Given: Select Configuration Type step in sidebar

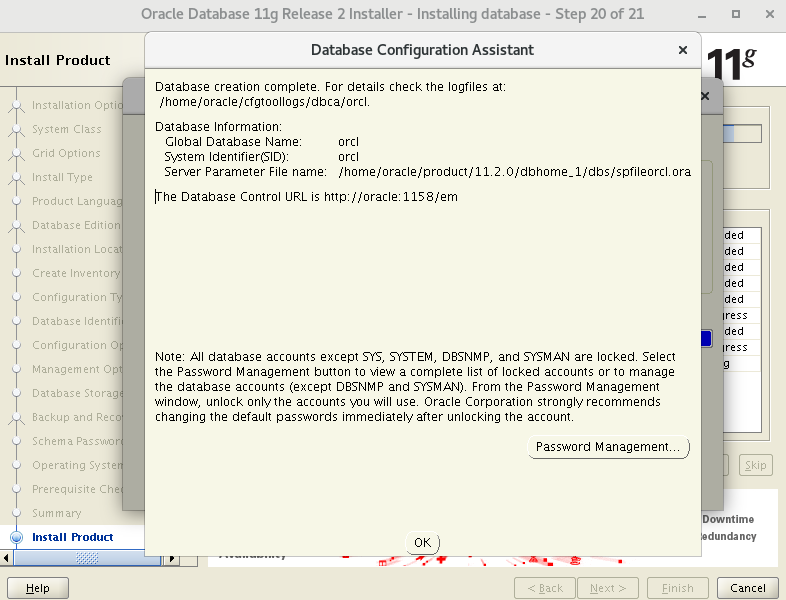Looking at the screenshot, I should (x=77, y=298).
